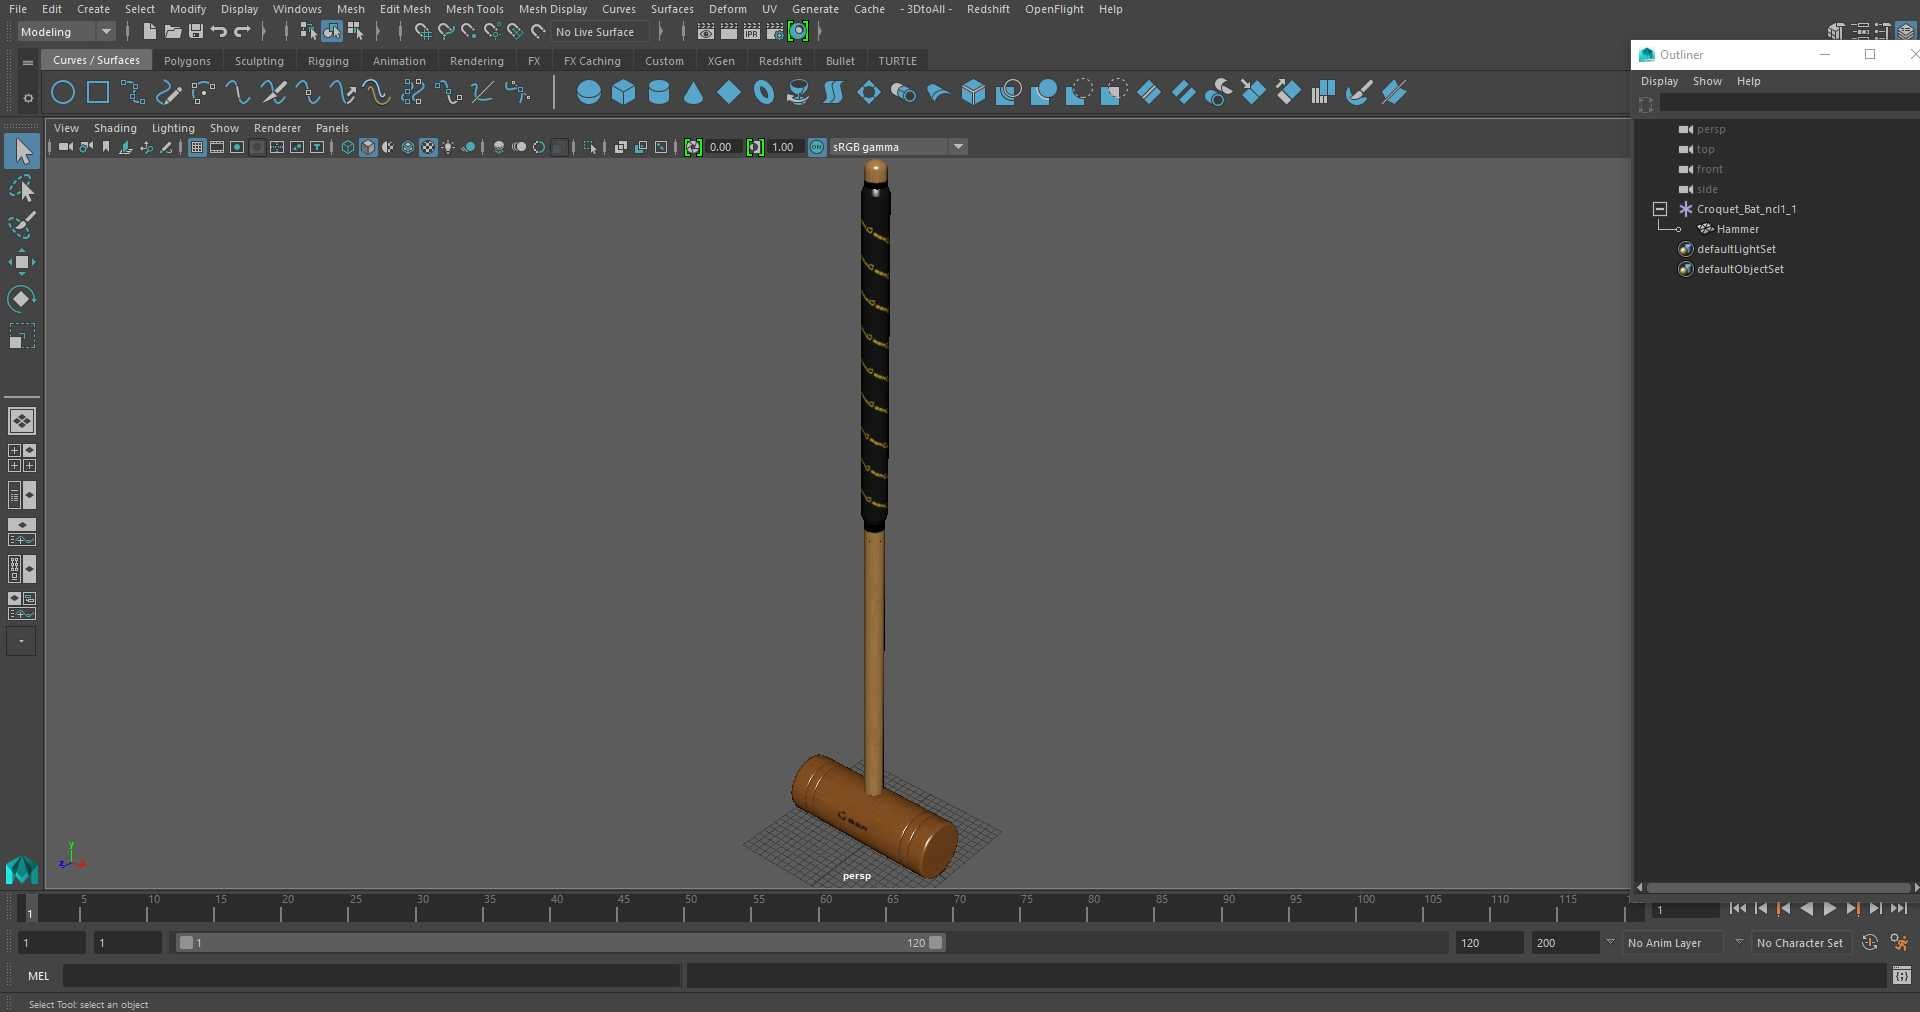Choose the Pencil Curve tool on shelf

(168, 93)
